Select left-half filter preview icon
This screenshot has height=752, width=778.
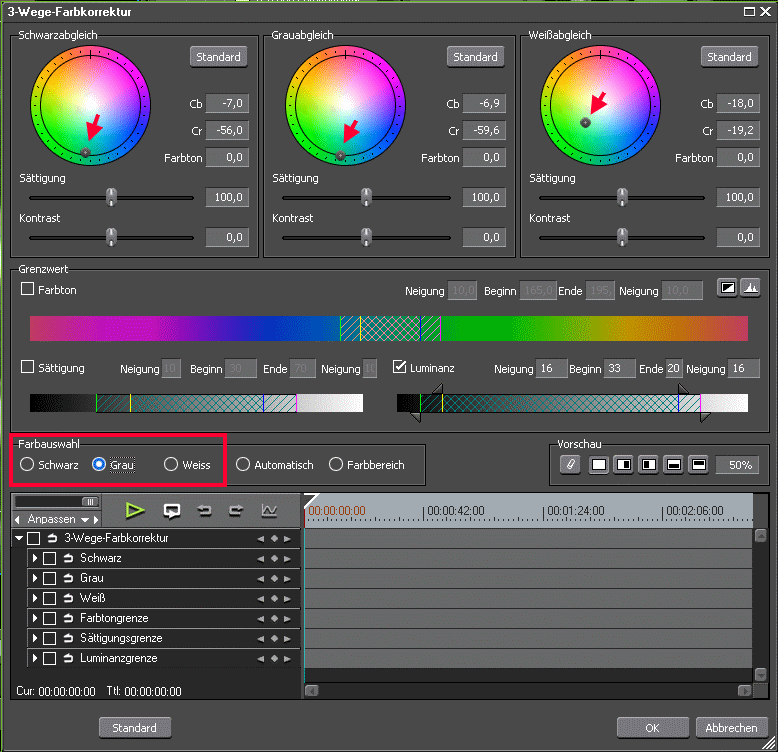tap(648, 465)
